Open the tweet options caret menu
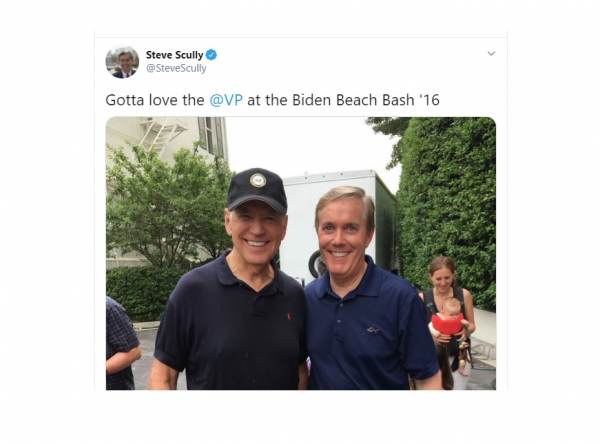The image size is (600, 444). coord(491,53)
